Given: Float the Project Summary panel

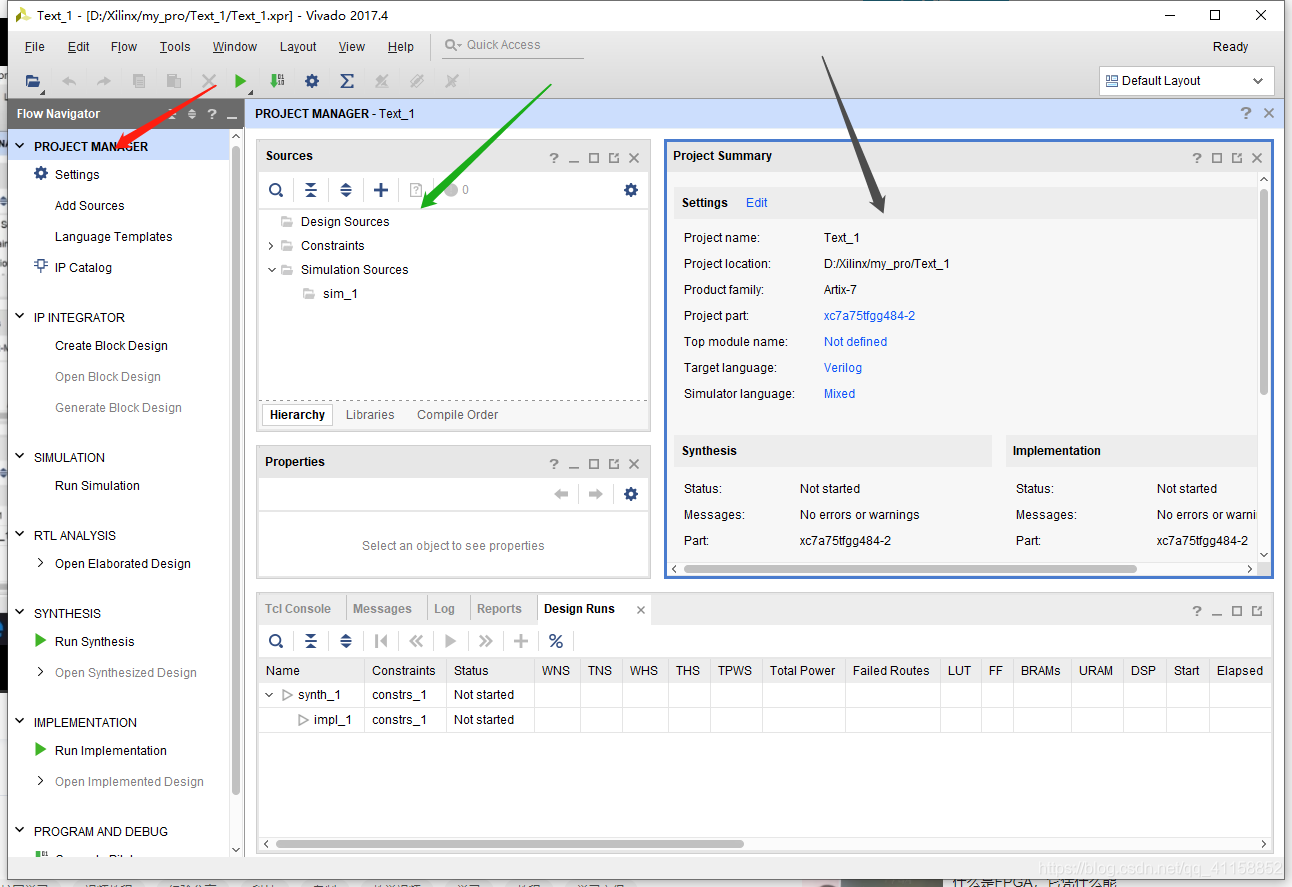Looking at the screenshot, I should [1237, 158].
